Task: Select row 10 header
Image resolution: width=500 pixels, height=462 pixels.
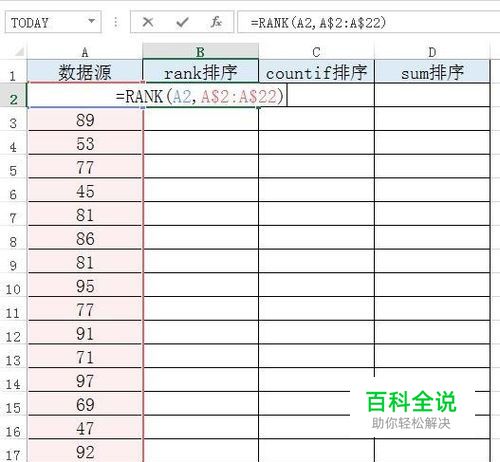Action: pyautogui.click(x=13, y=285)
